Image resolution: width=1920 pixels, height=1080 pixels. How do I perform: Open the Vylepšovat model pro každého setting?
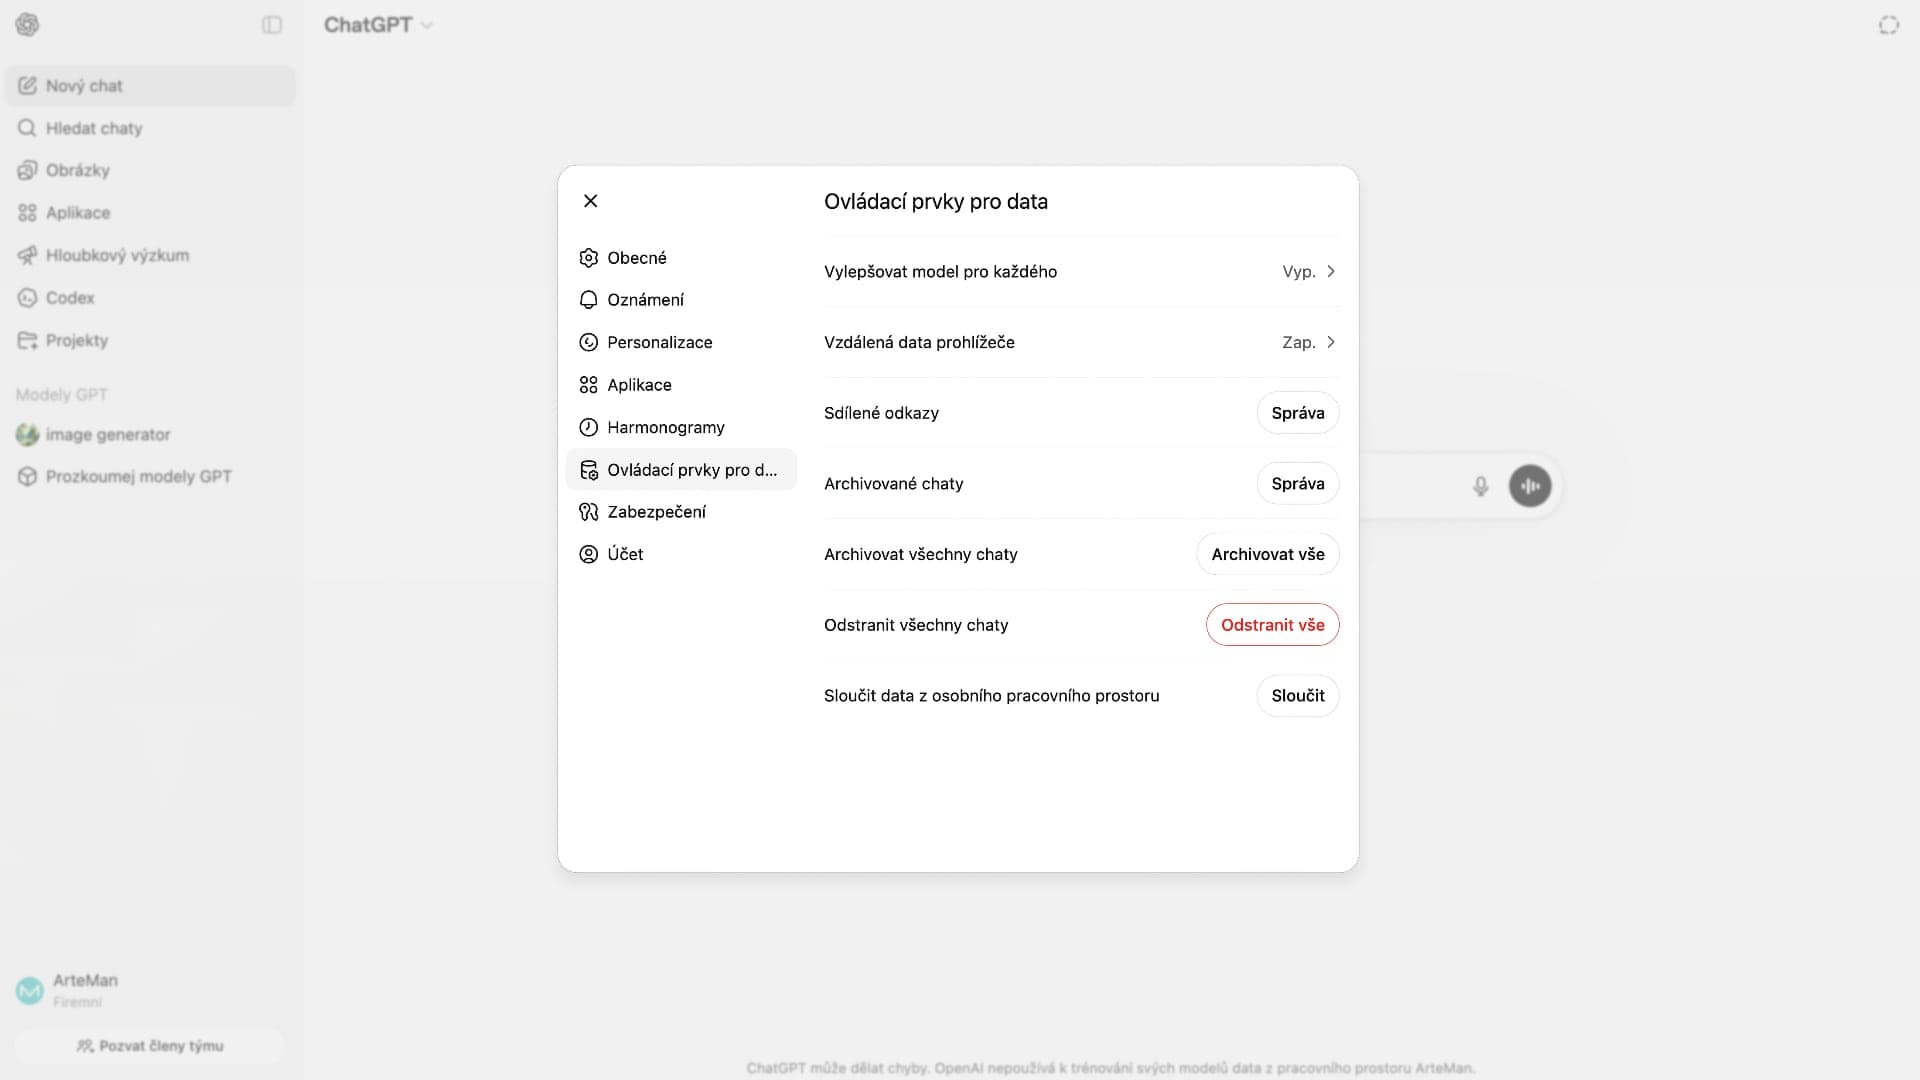point(1080,272)
